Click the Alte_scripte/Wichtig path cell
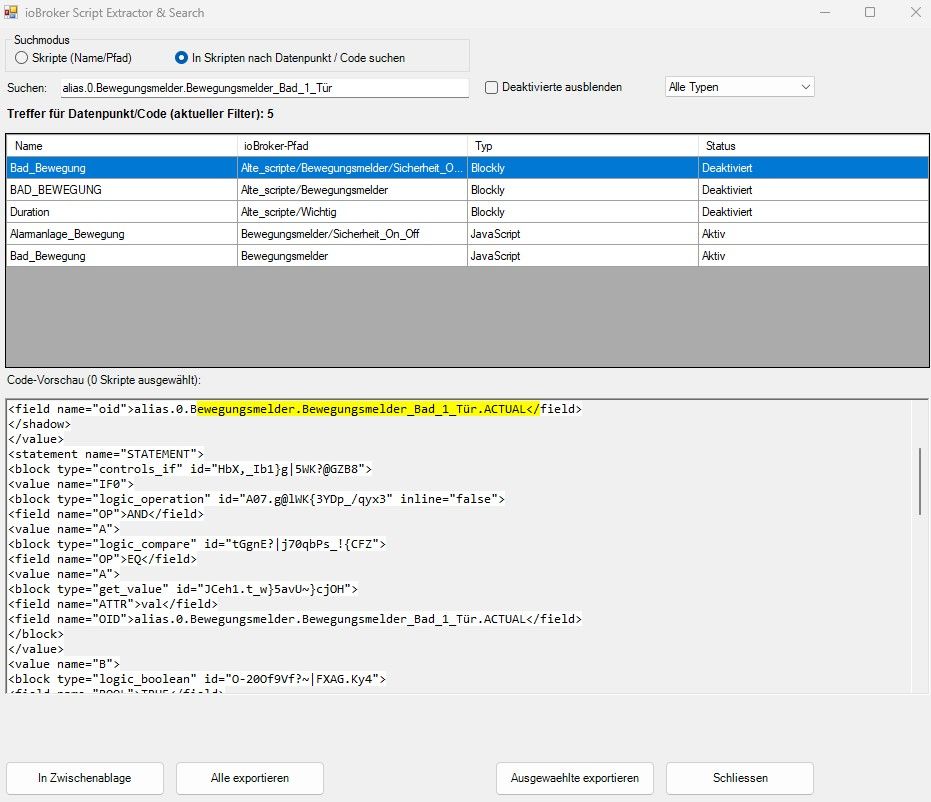 coord(352,212)
